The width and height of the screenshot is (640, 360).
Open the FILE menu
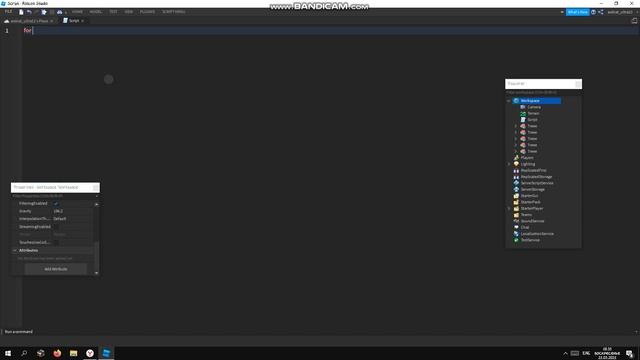pyautogui.click(x=8, y=12)
